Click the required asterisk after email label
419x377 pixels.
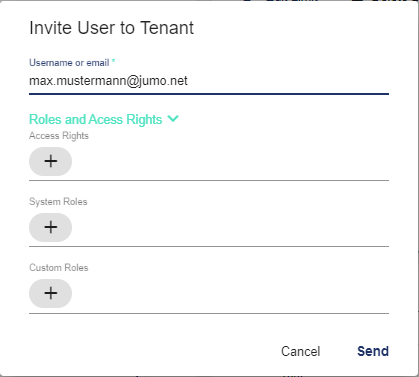tap(113, 61)
